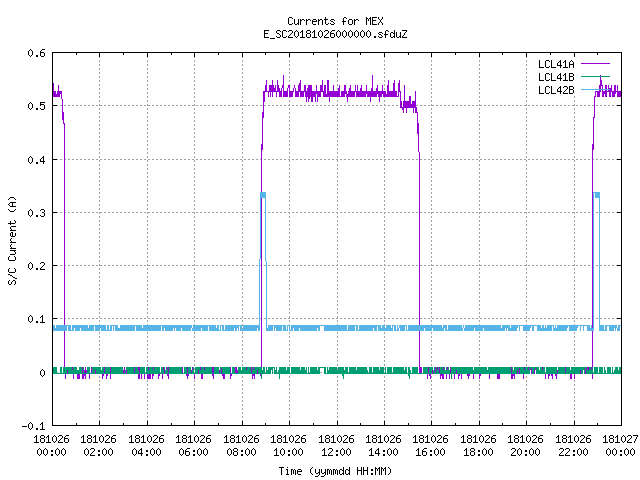Select the LCL42B legend label

tap(556, 90)
